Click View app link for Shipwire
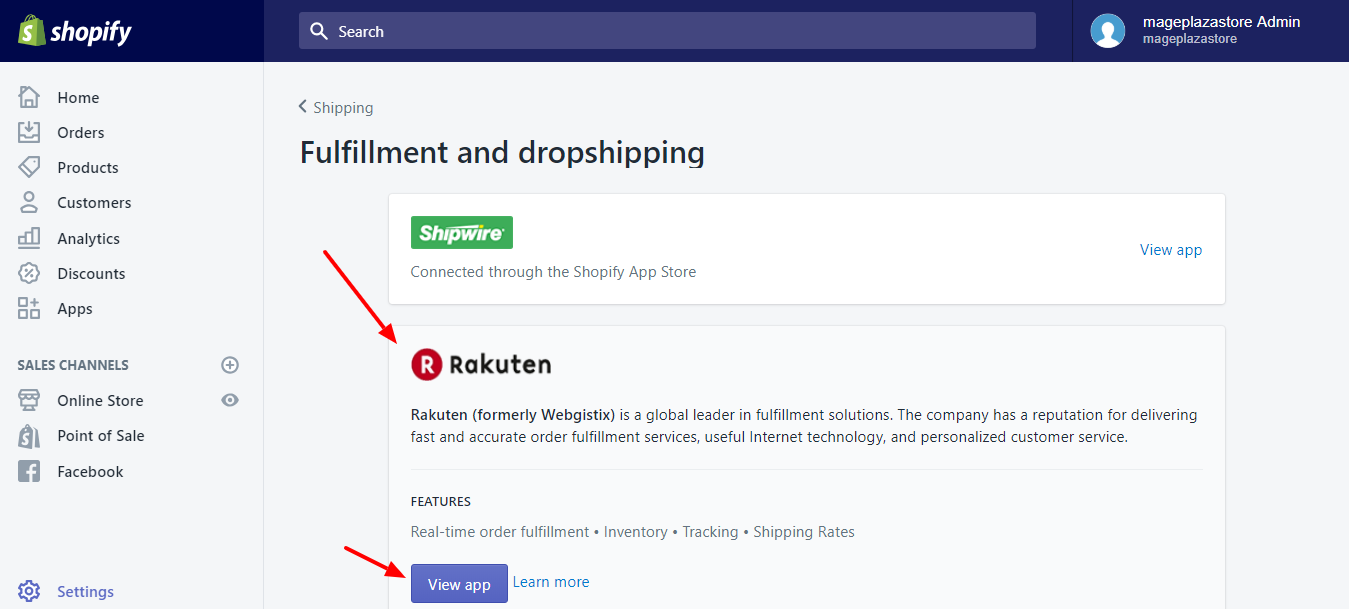 pyautogui.click(x=1171, y=249)
